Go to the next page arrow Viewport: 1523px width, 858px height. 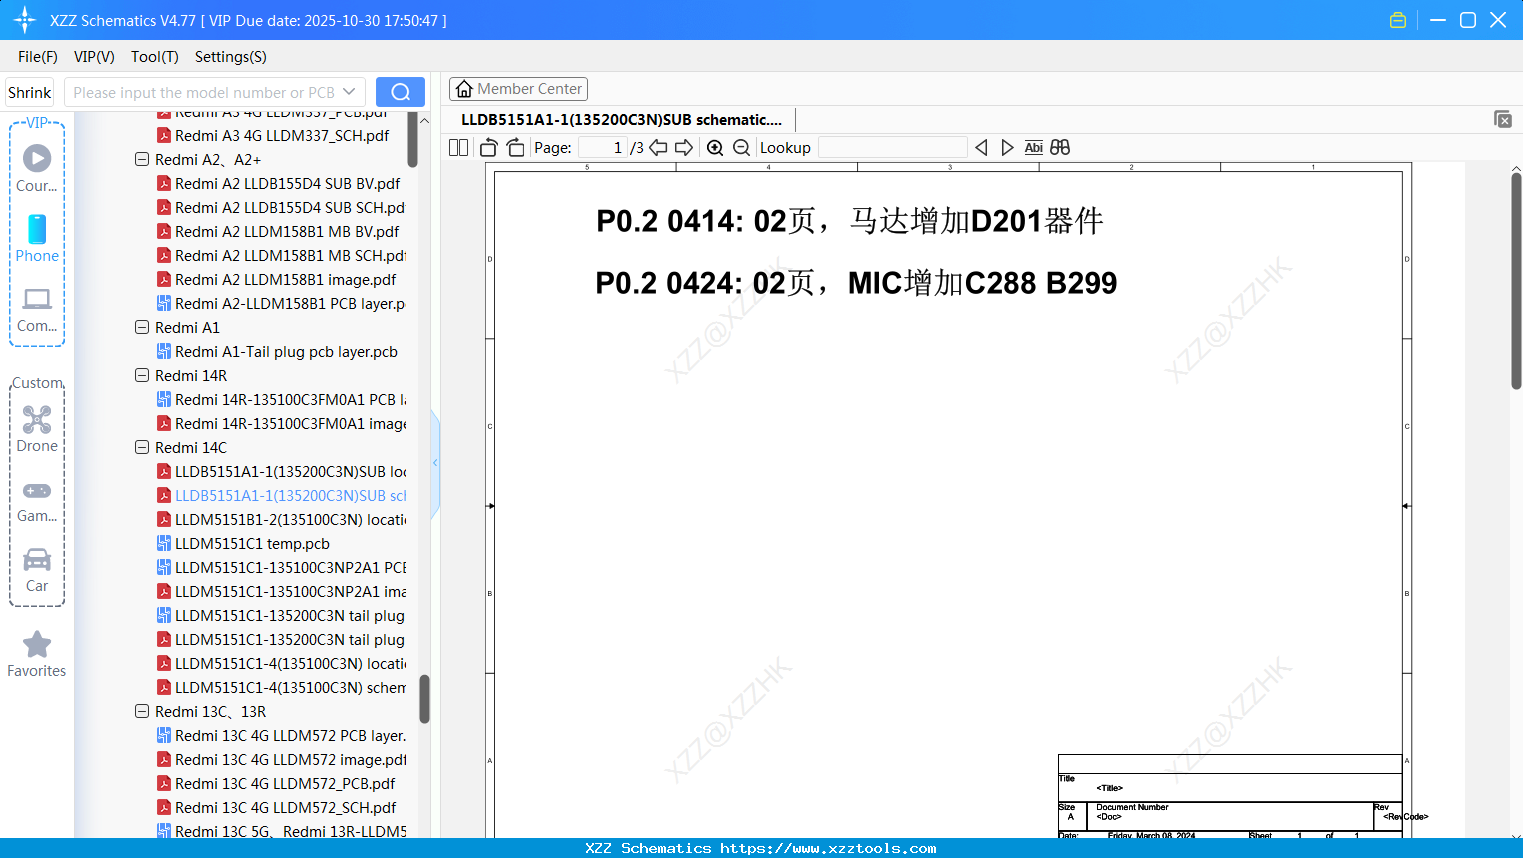click(683, 147)
